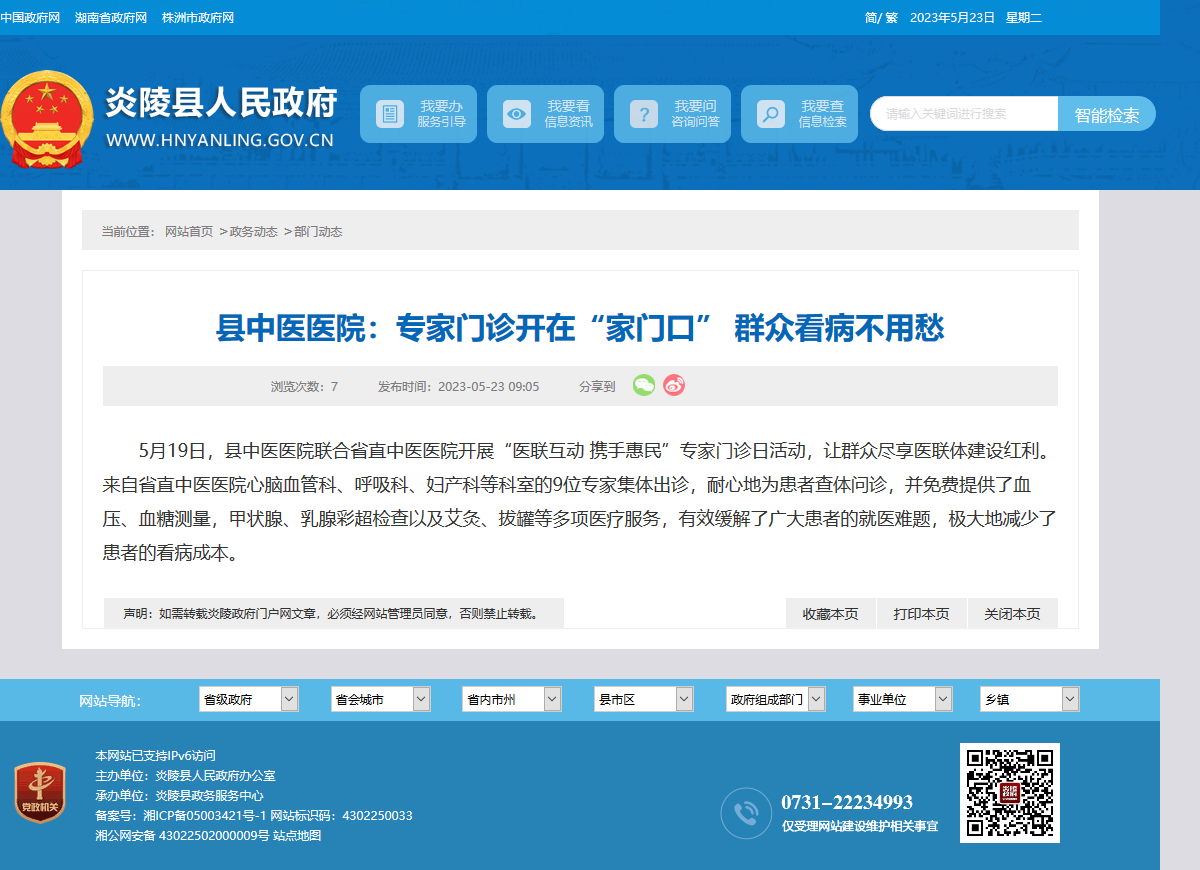Screen dimensions: 1200x870
Task: Expand the 乡镇 dropdown
Action: (1030, 699)
